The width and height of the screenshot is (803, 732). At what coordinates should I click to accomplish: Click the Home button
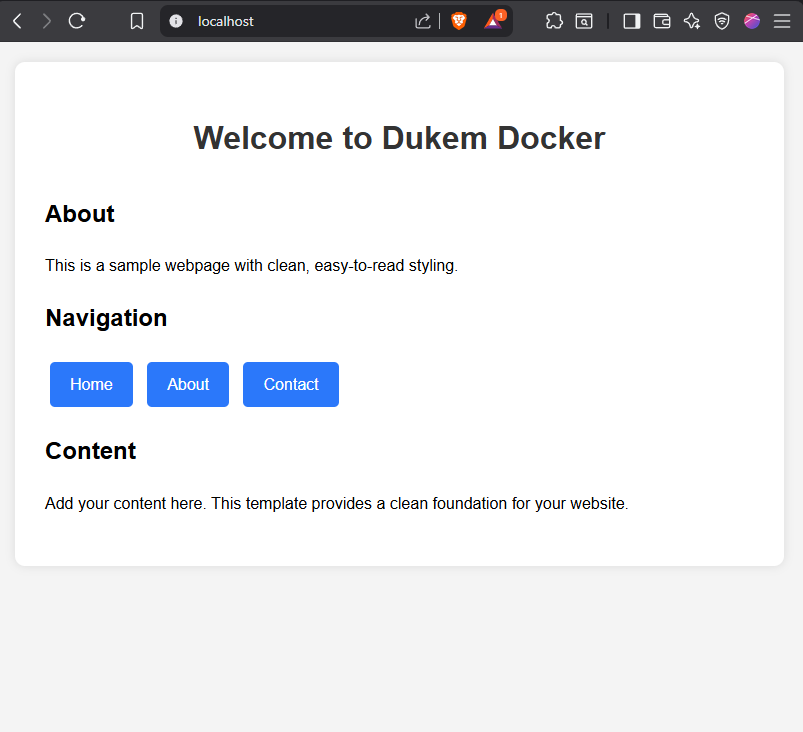pos(91,384)
